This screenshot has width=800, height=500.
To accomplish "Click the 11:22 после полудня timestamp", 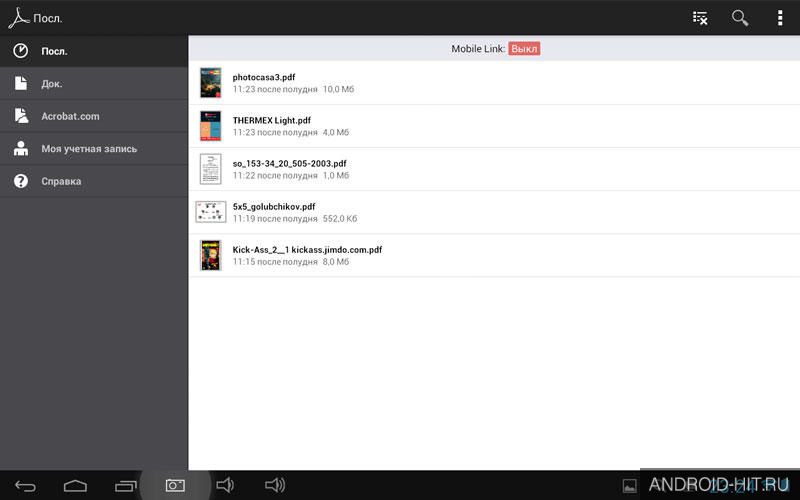I will pyautogui.click(x=275, y=176).
